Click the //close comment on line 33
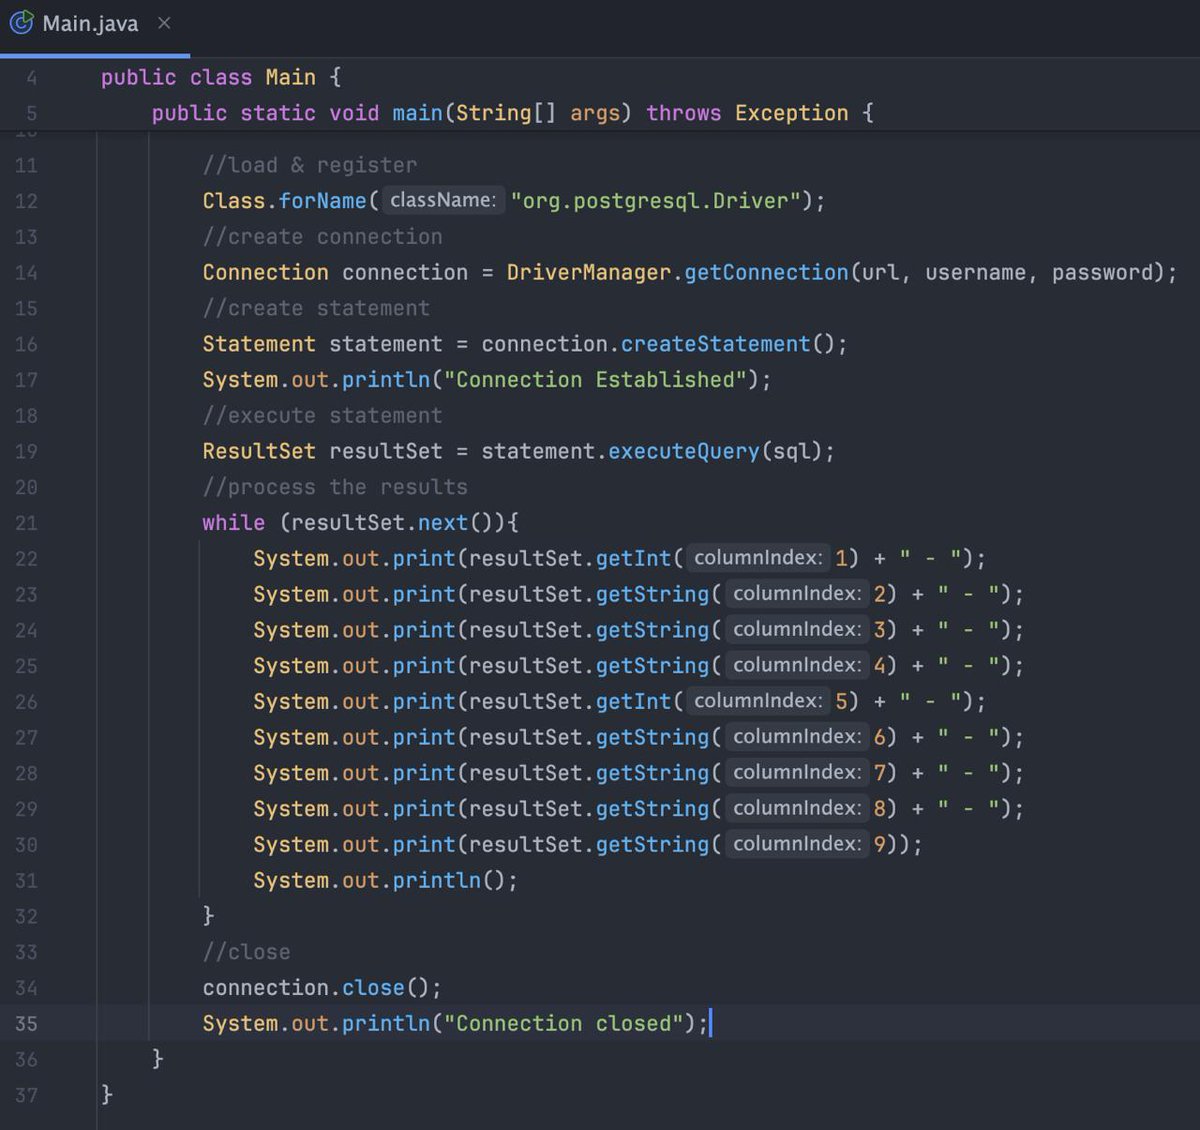Screen dimensions: 1200x1130 pyautogui.click(x=245, y=951)
